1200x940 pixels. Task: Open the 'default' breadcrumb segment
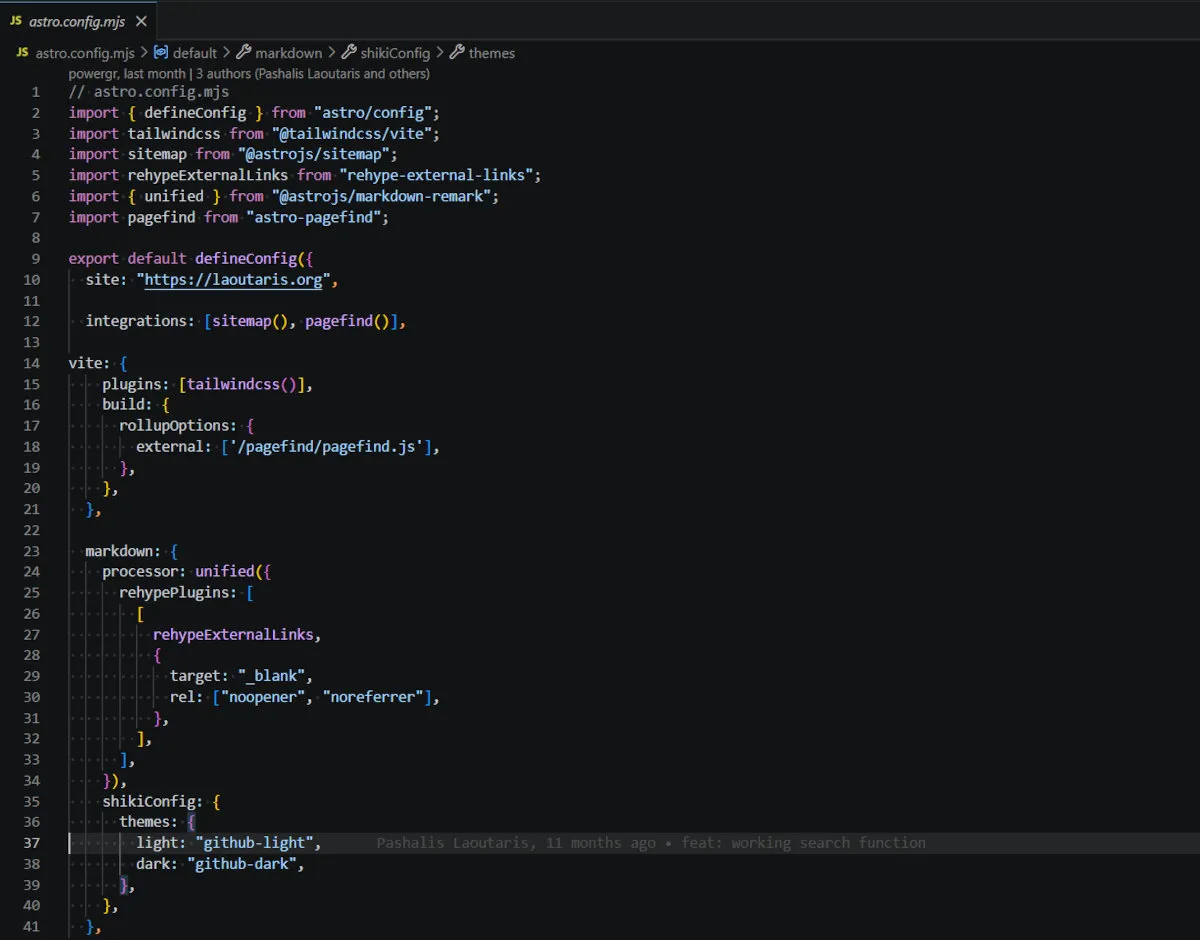194,53
